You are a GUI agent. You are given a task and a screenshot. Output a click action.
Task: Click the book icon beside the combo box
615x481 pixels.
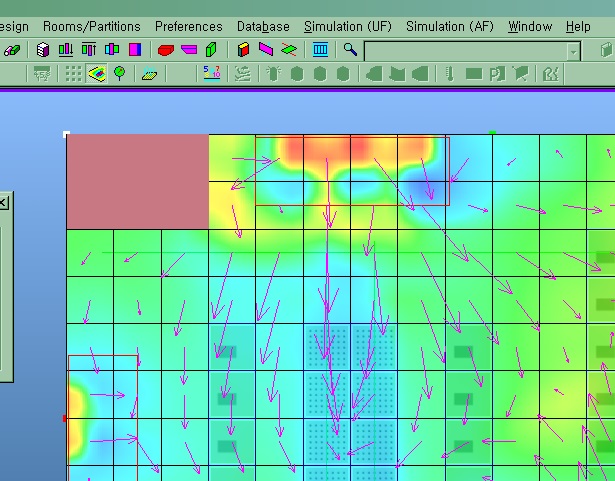coord(607,50)
